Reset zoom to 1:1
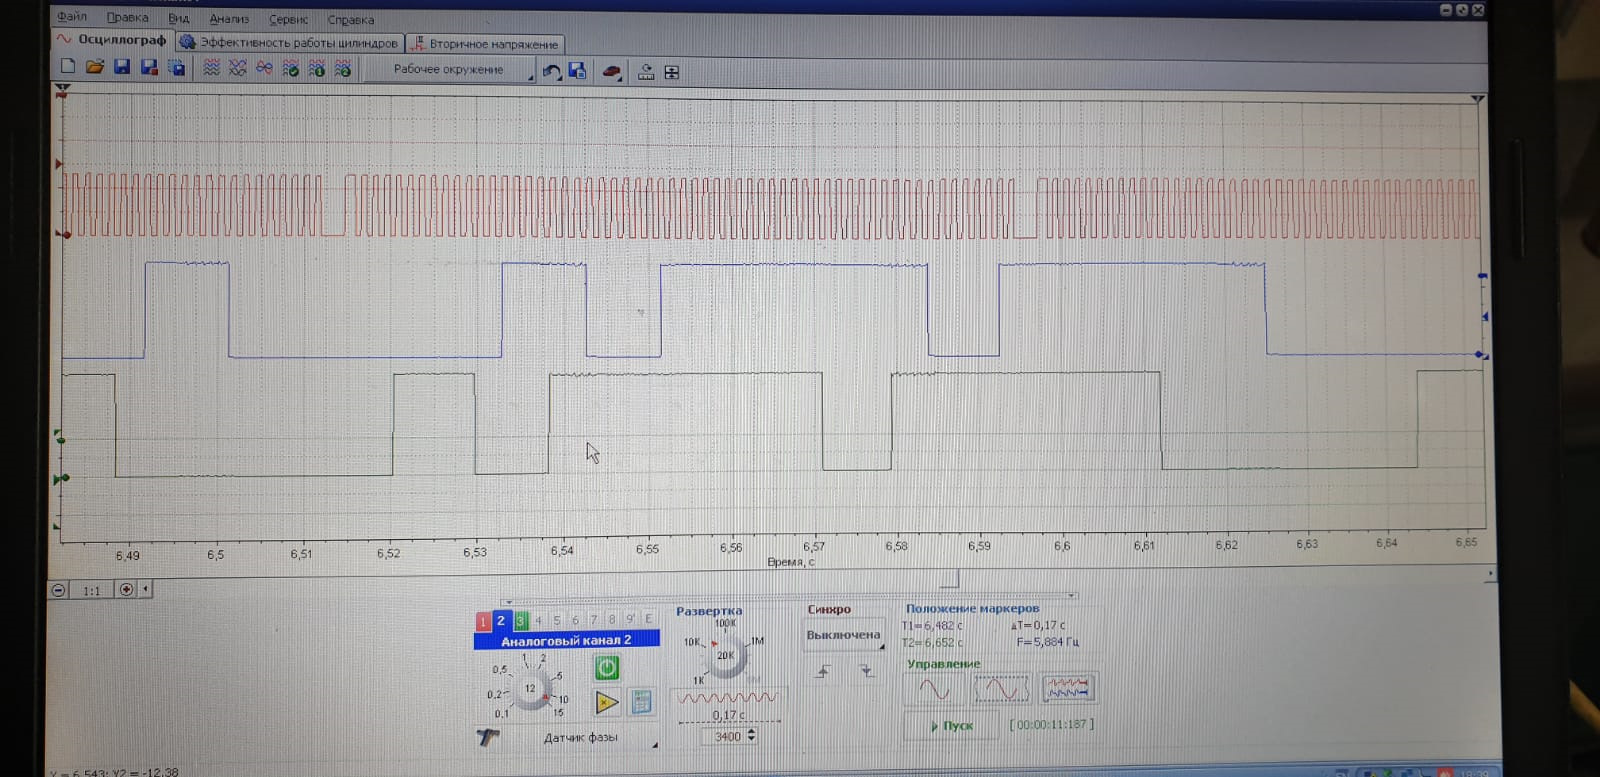Screen dimensions: 1600x777 91,590
